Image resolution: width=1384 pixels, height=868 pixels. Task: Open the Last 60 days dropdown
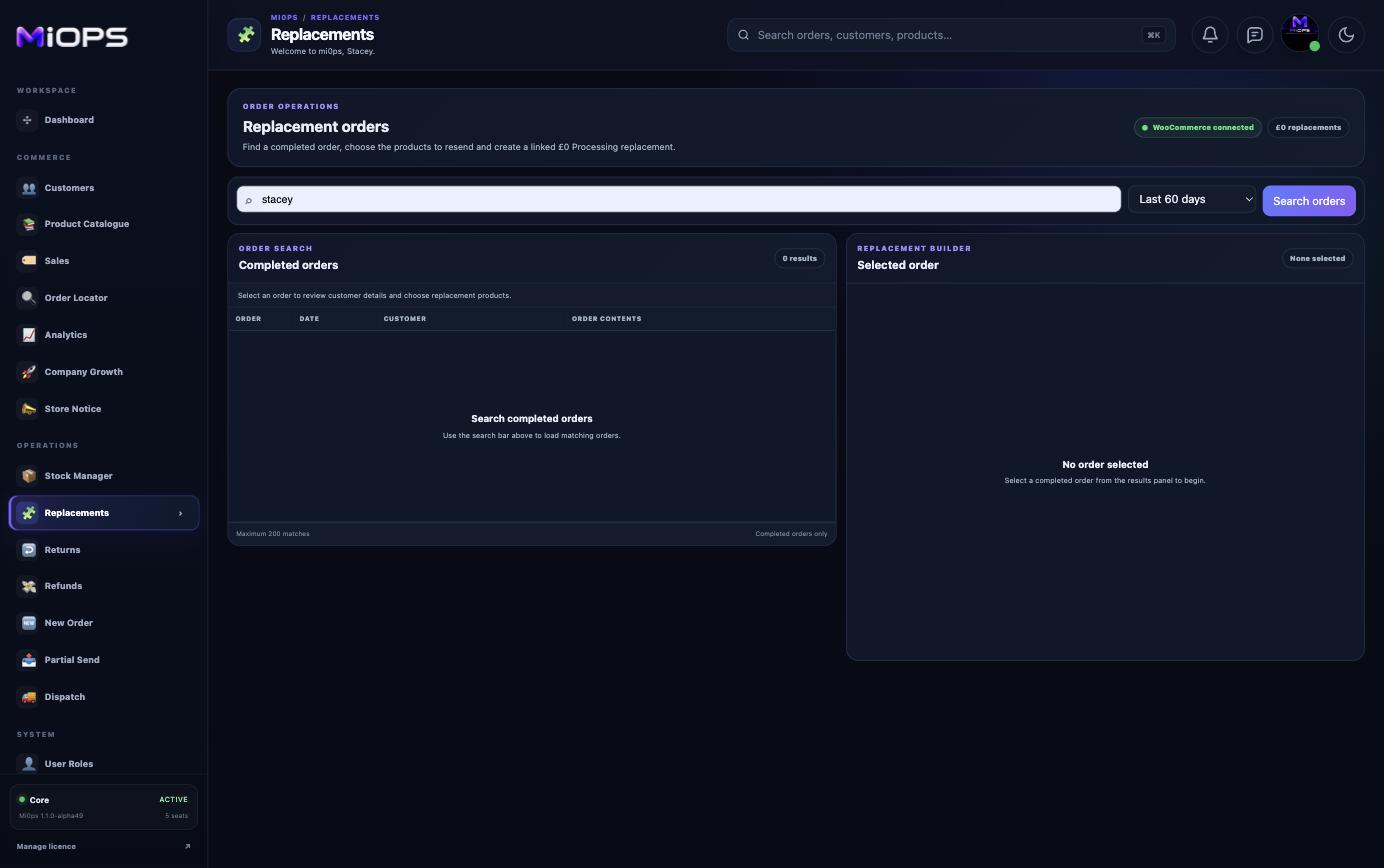point(1192,199)
